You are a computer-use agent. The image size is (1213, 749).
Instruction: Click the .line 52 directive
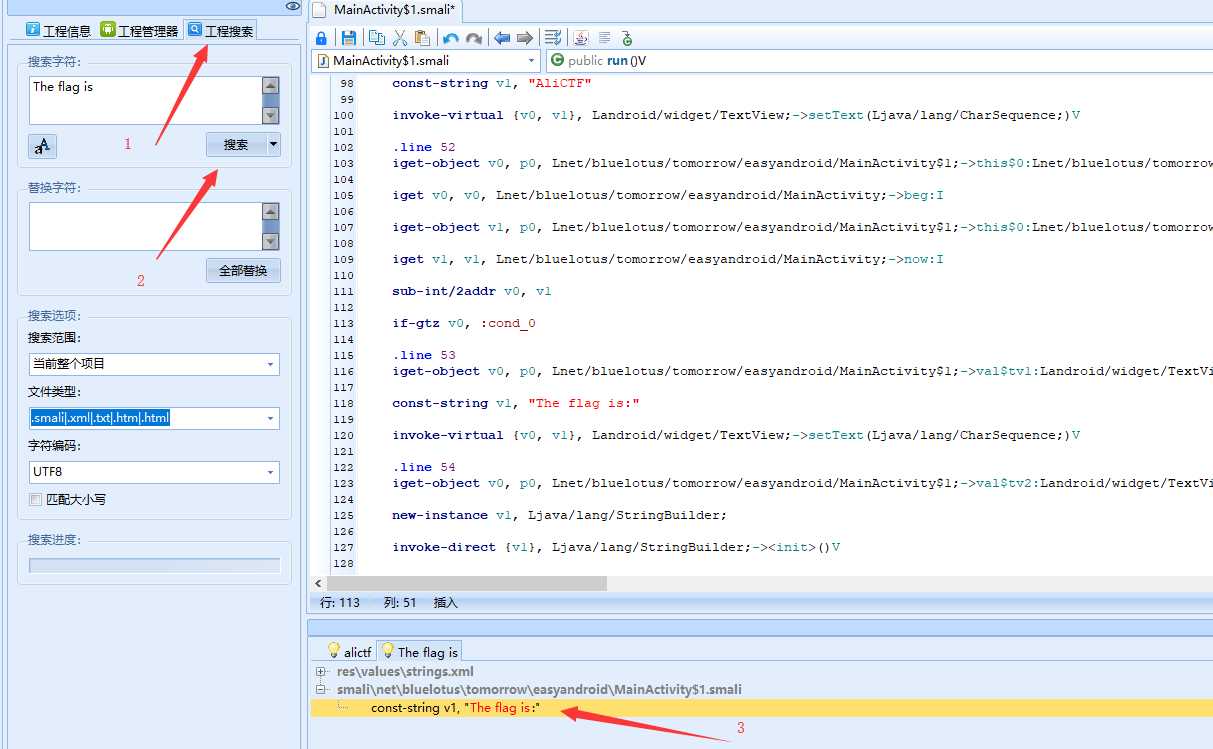[423, 147]
